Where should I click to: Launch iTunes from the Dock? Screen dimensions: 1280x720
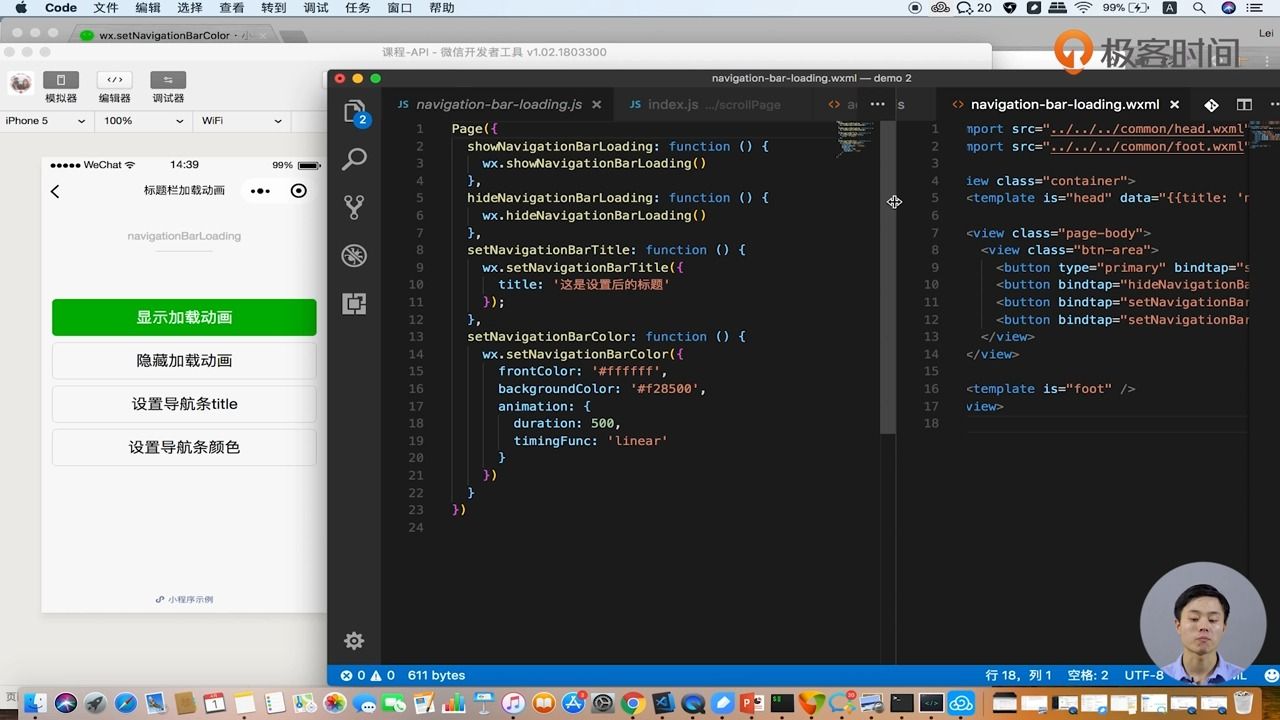[x=513, y=703]
